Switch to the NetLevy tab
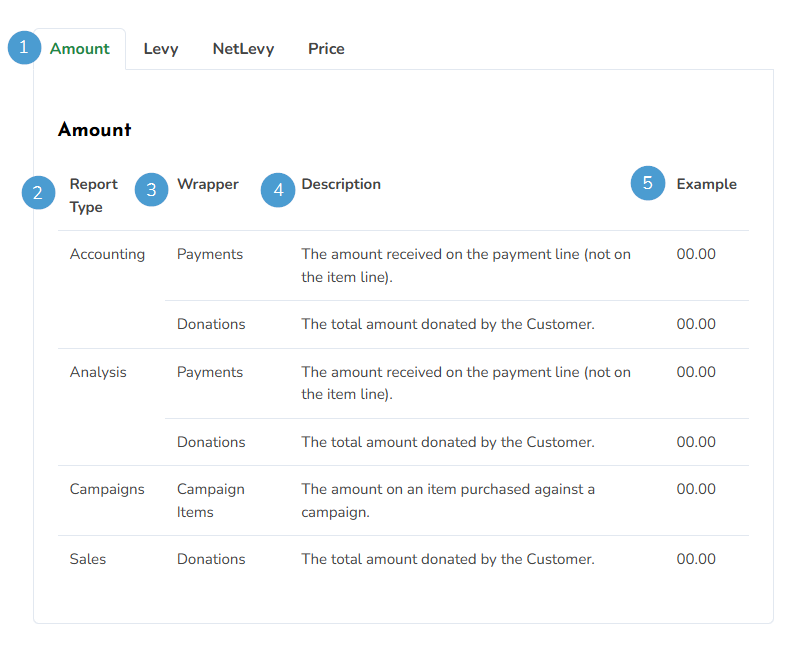Viewport: 806px width, 646px height. pos(244,49)
